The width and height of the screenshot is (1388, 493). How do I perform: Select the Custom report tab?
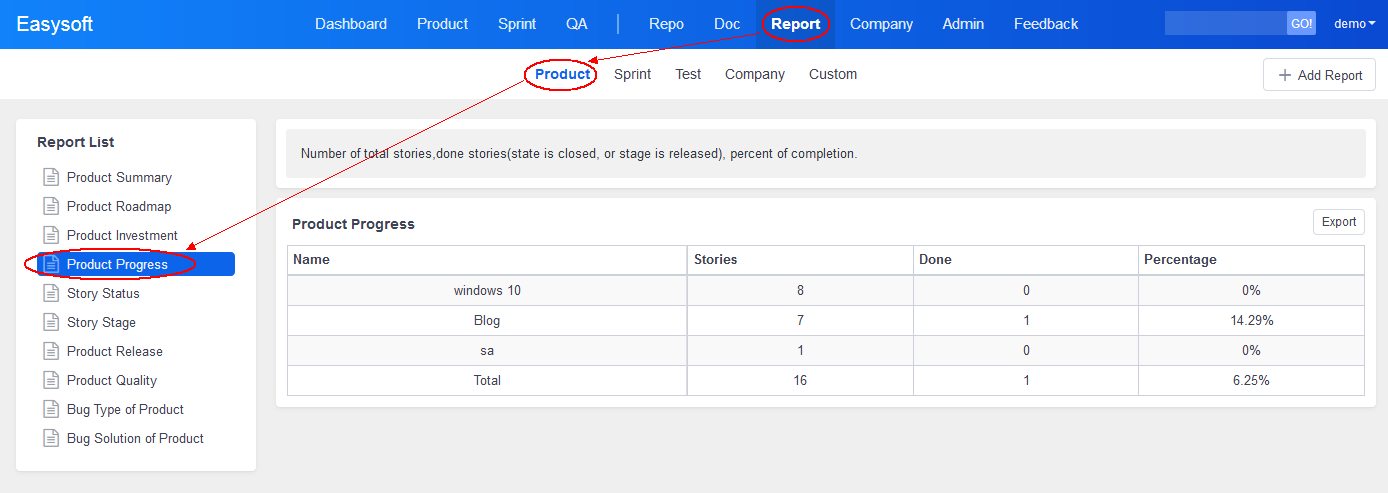pyautogui.click(x=832, y=74)
